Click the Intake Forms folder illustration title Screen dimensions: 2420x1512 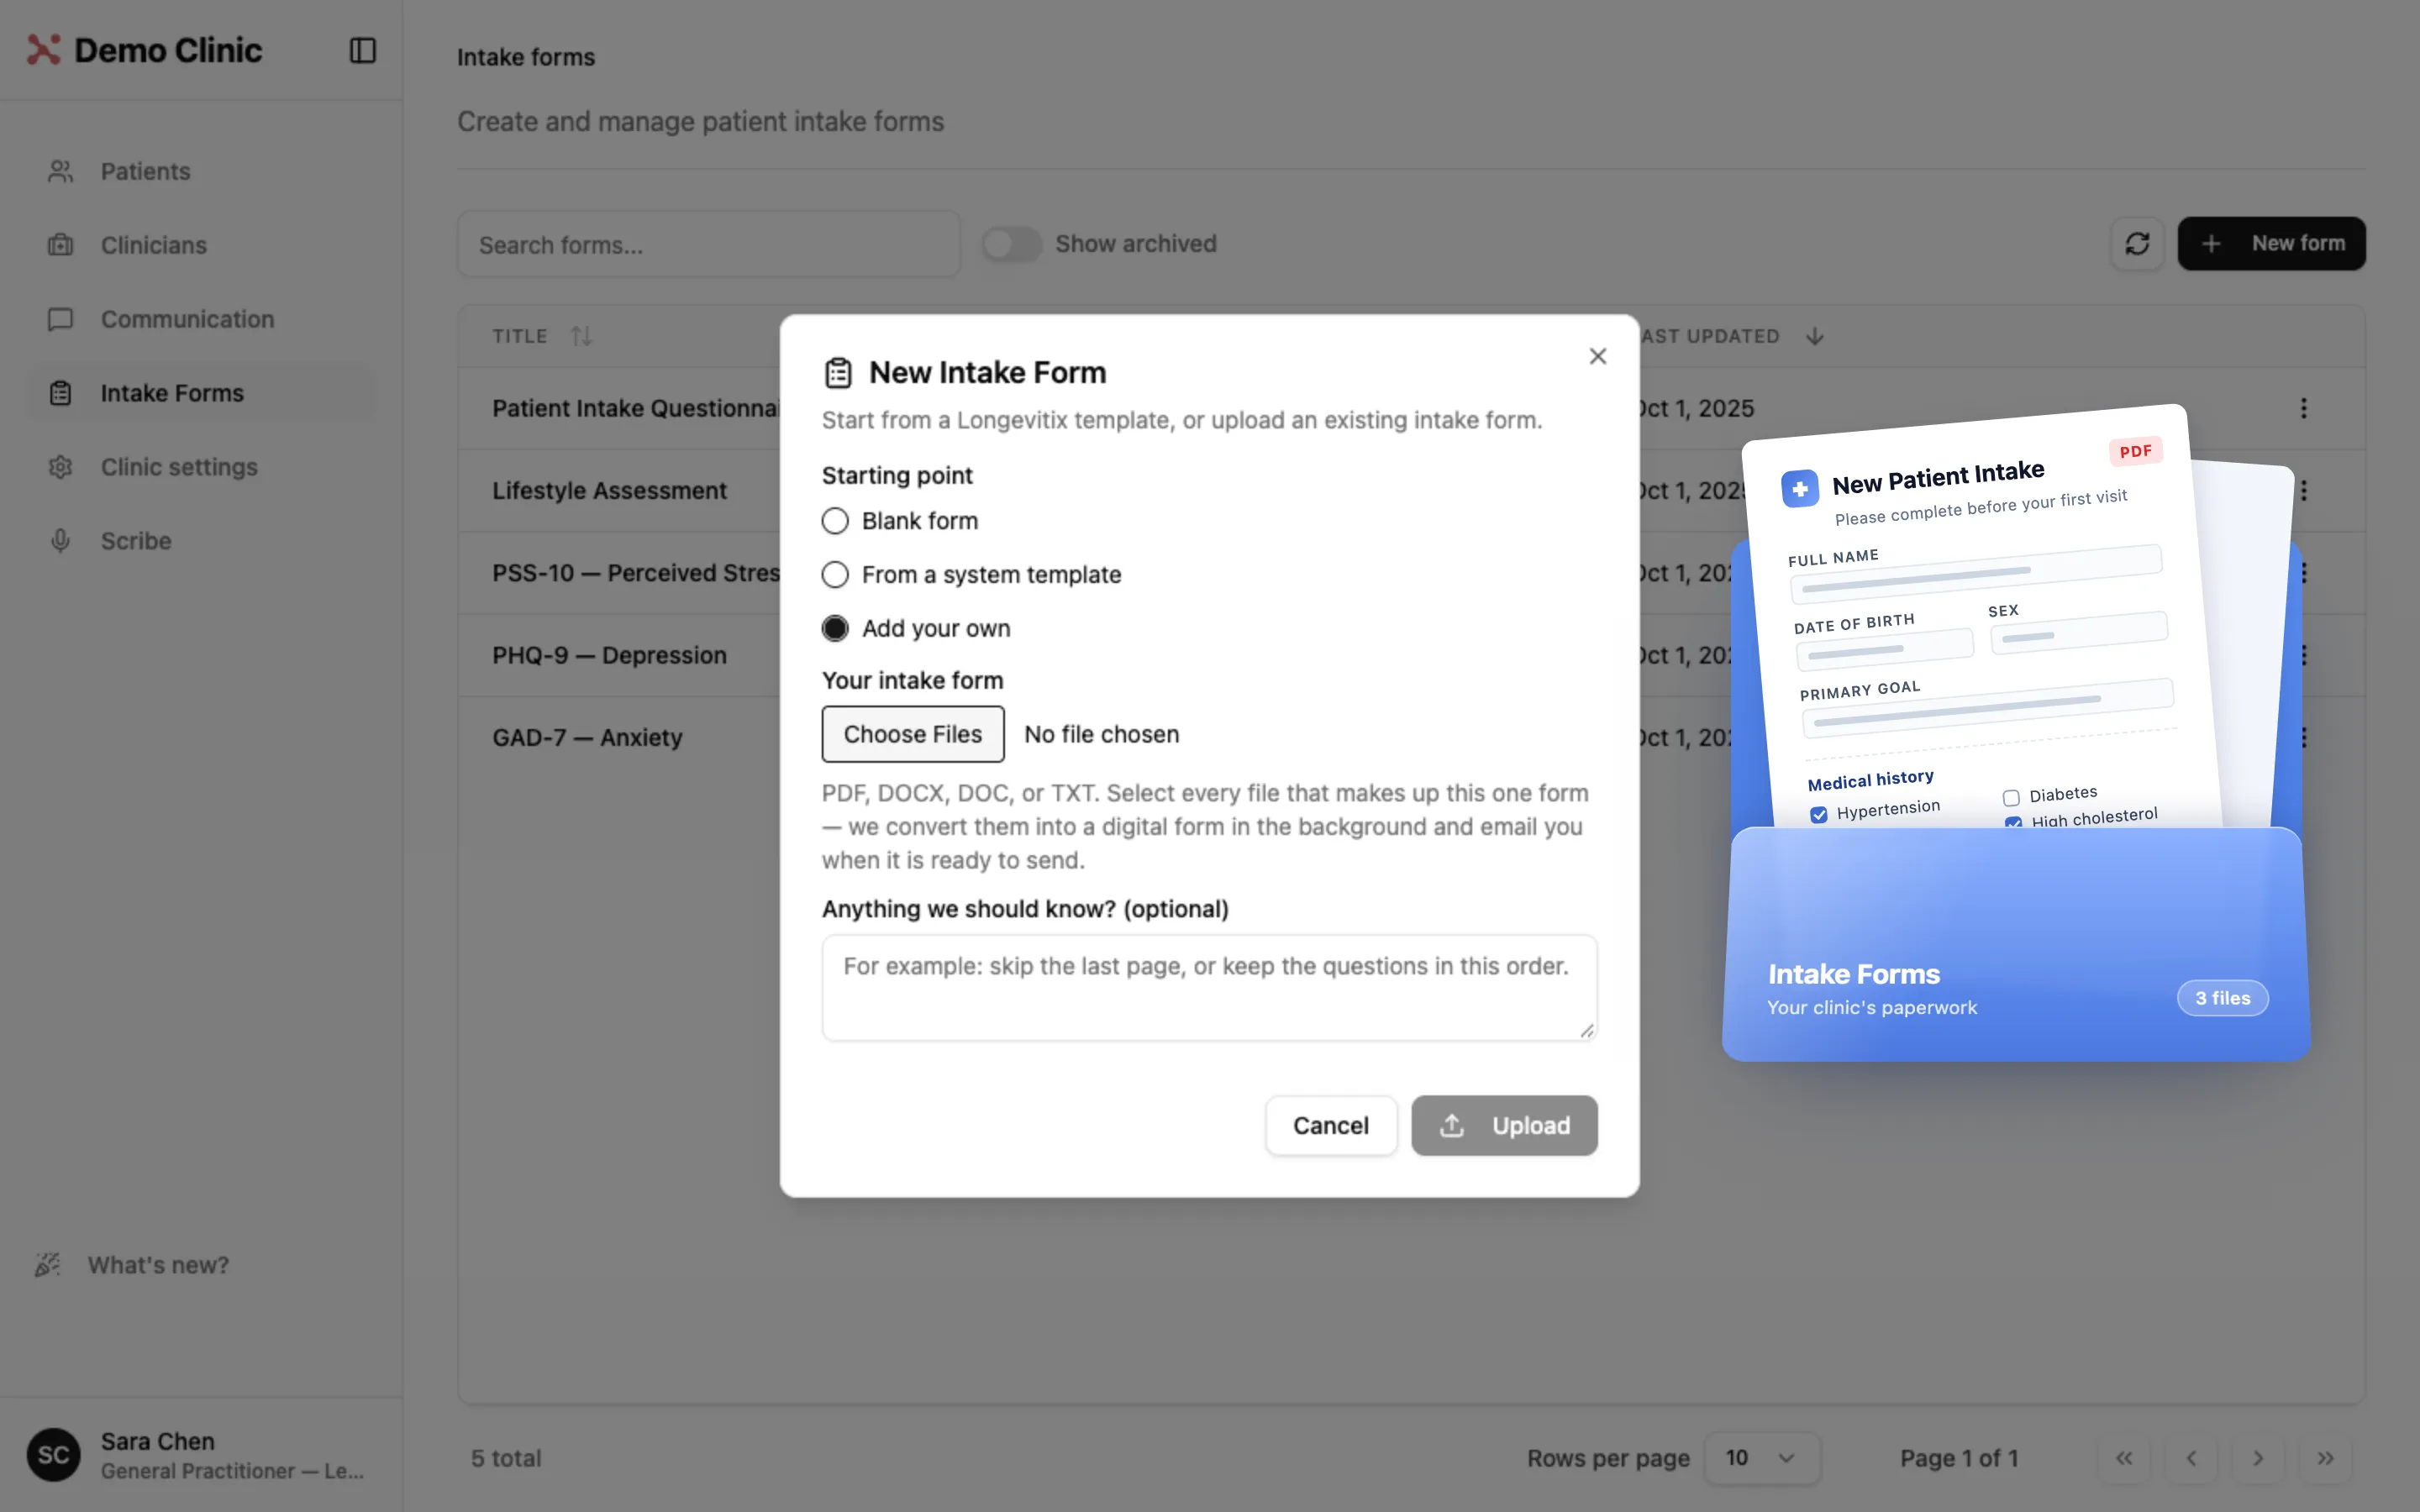point(1853,974)
